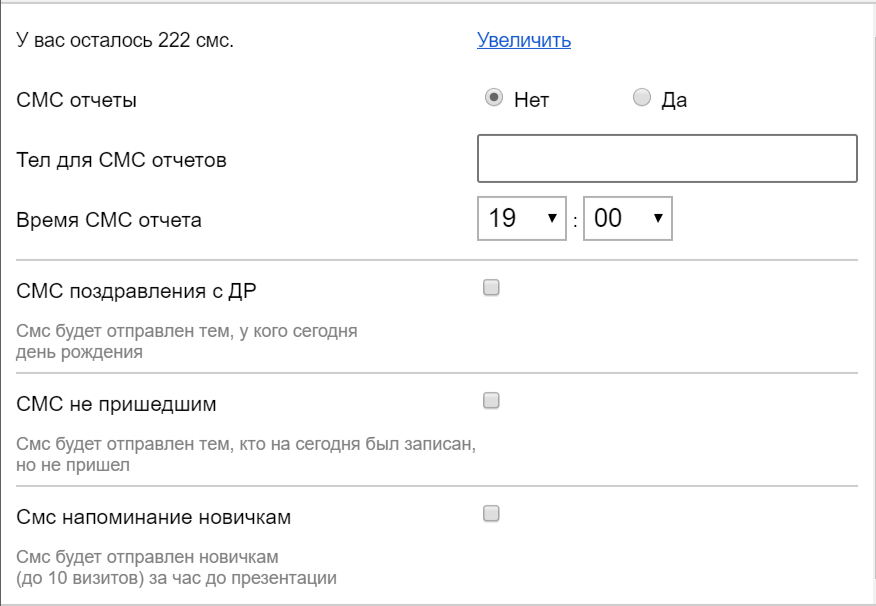This screenshot has height=606, width=876.
Task: Click the У вас осталось 222 смс text
Action: 125,41
